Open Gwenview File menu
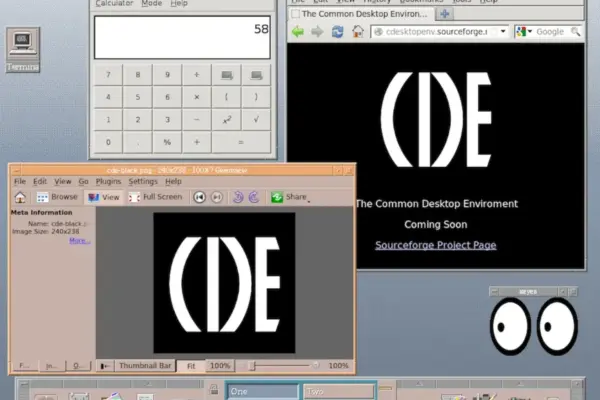 pos(20,181)
